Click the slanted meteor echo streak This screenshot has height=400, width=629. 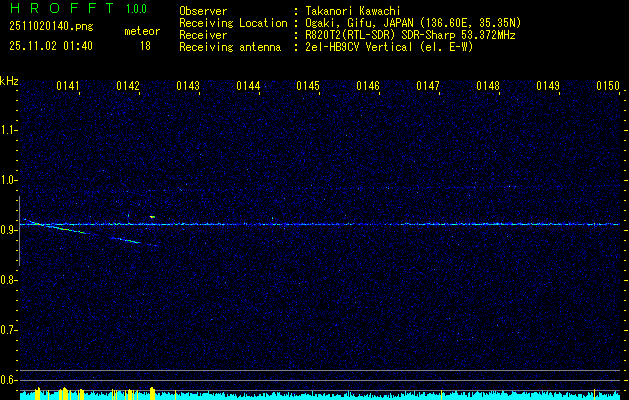click(90, 233)
